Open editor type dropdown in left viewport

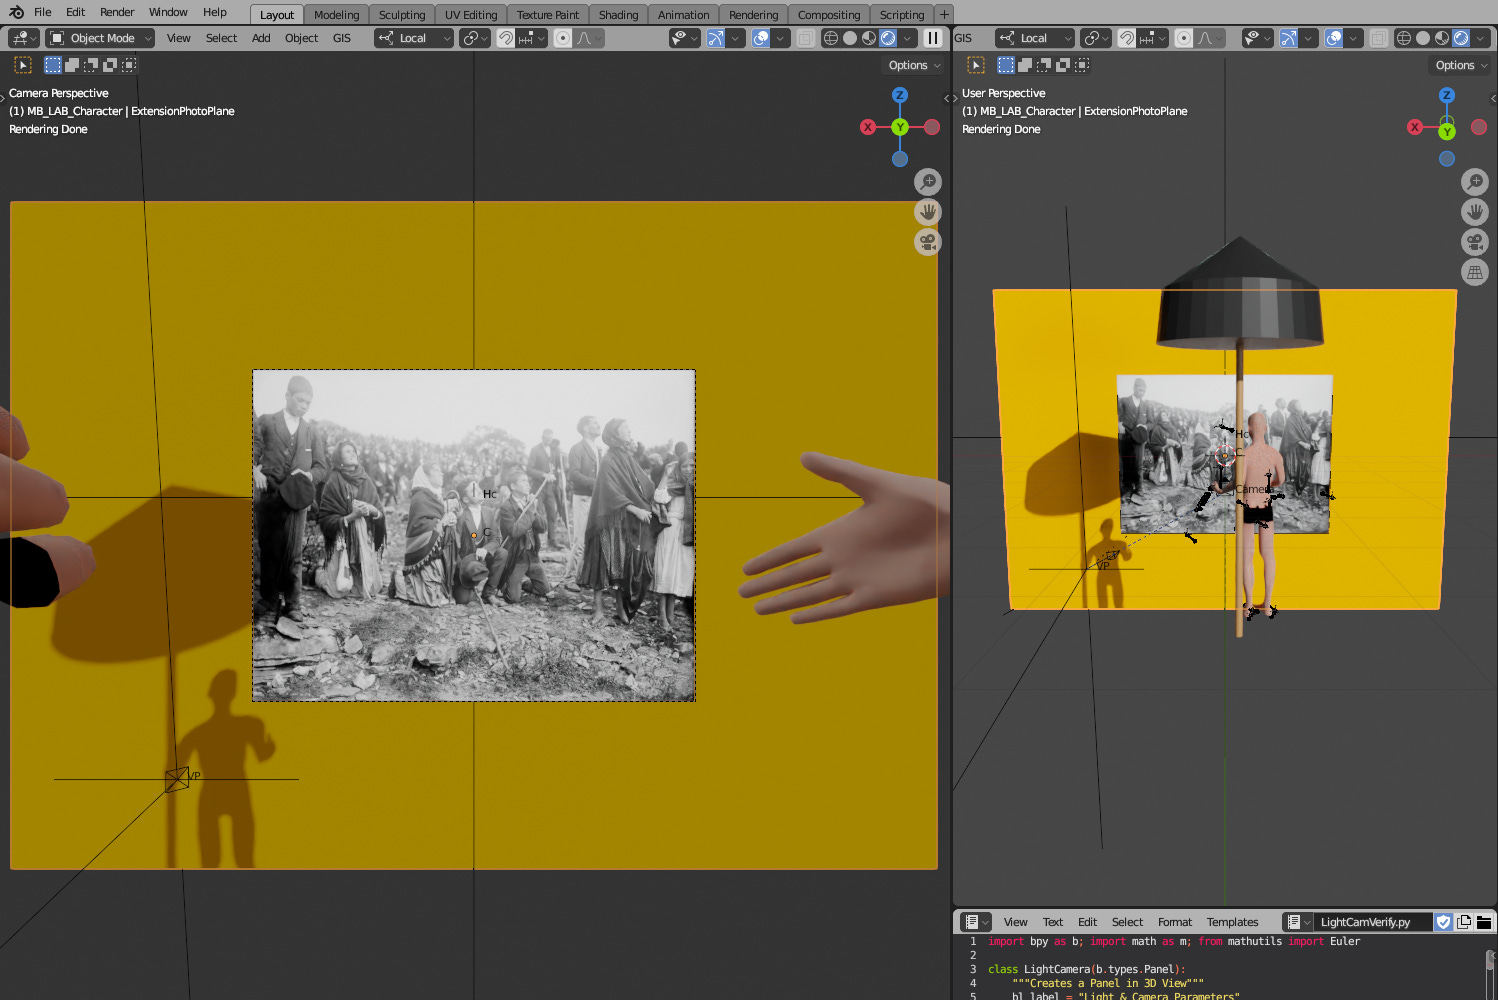23,38
